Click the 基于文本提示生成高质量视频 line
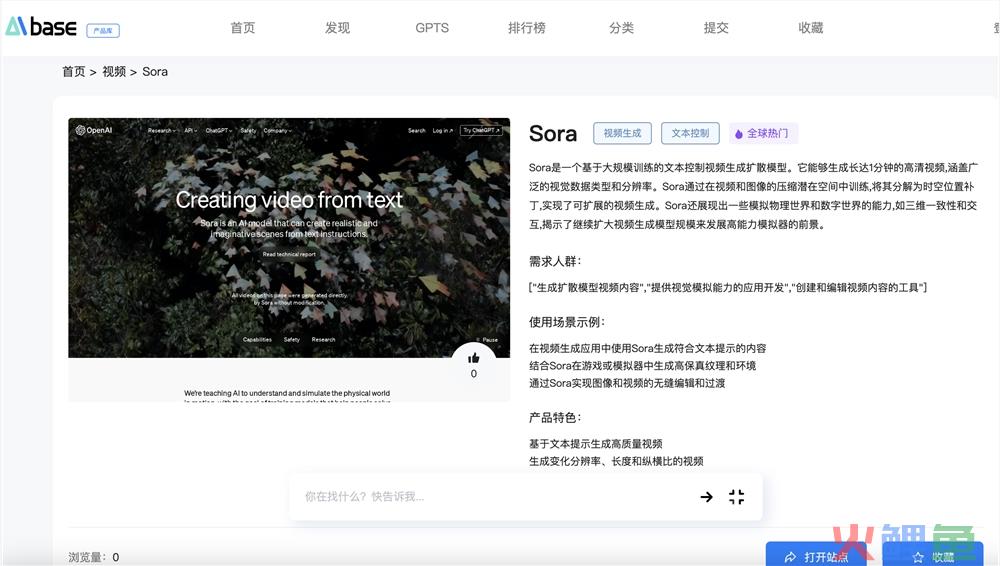 (x=596, y=443)
